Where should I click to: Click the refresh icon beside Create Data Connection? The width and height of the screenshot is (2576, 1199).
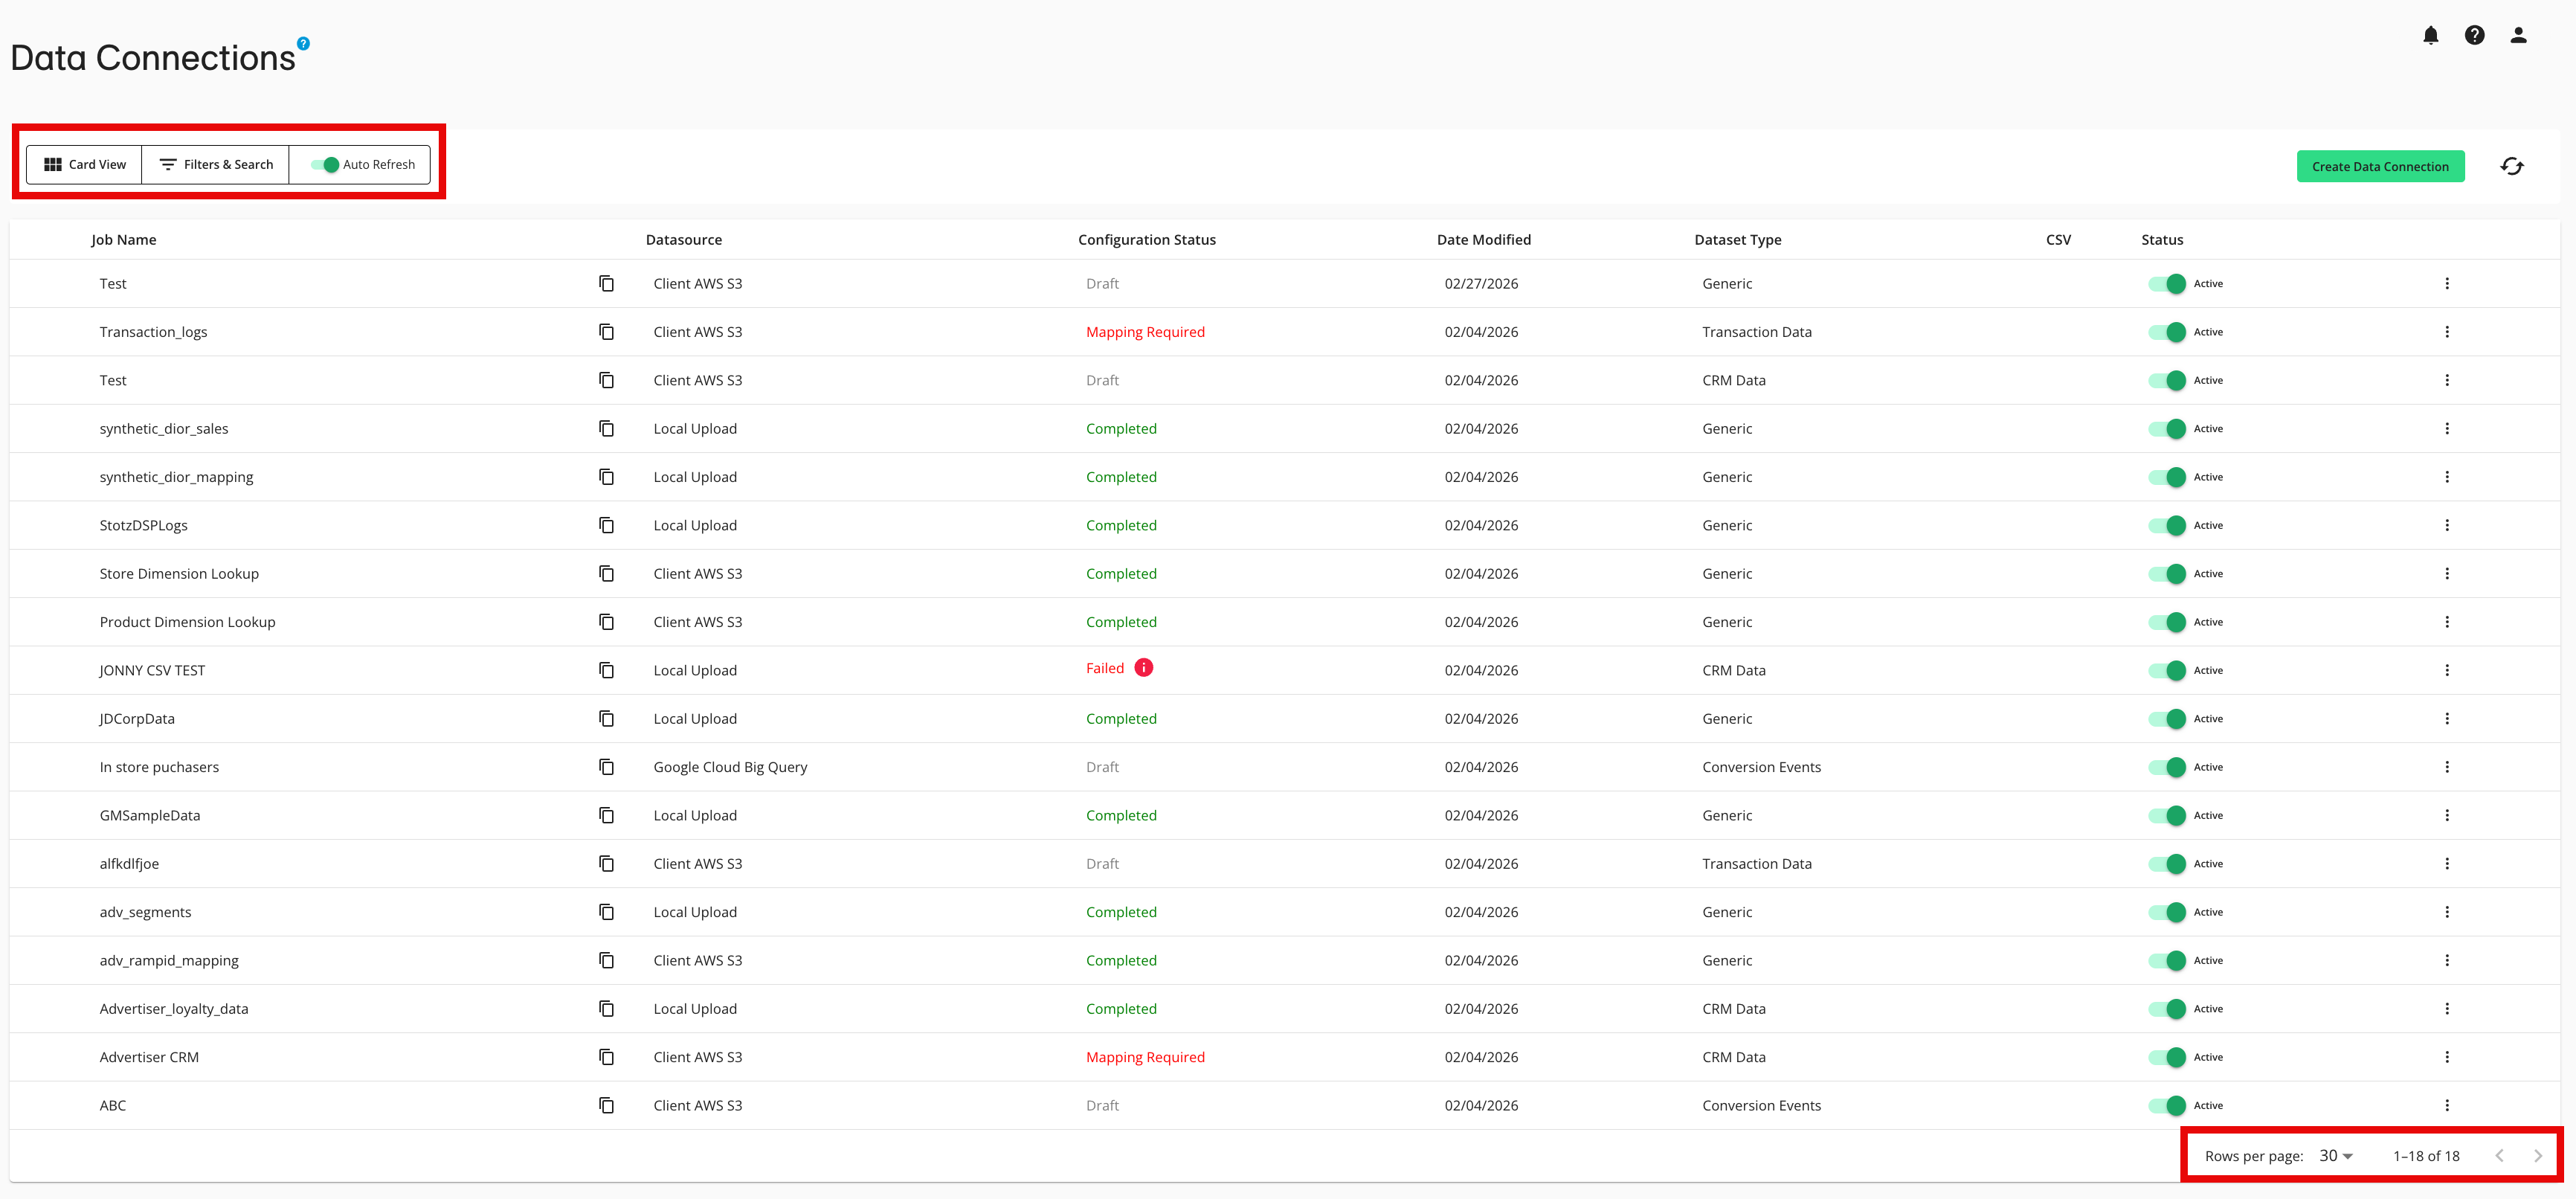2513,166
